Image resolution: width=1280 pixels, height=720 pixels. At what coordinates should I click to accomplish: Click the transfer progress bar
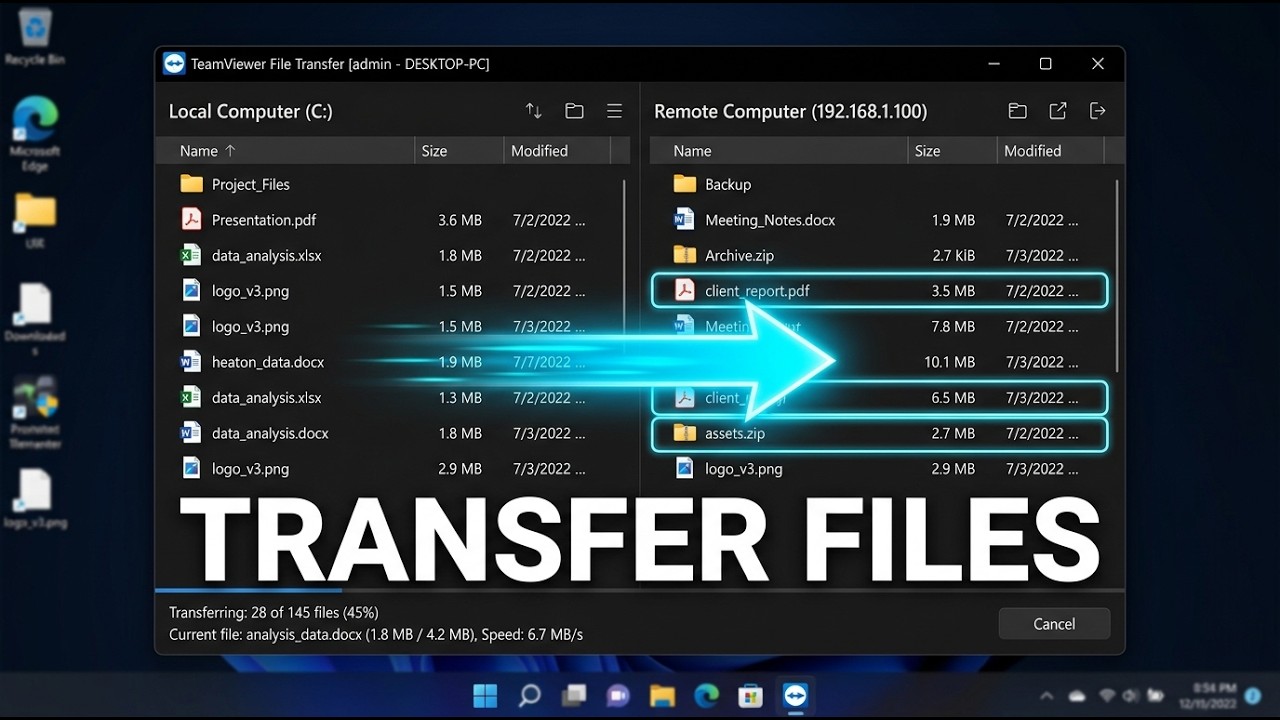click(640, 591)
